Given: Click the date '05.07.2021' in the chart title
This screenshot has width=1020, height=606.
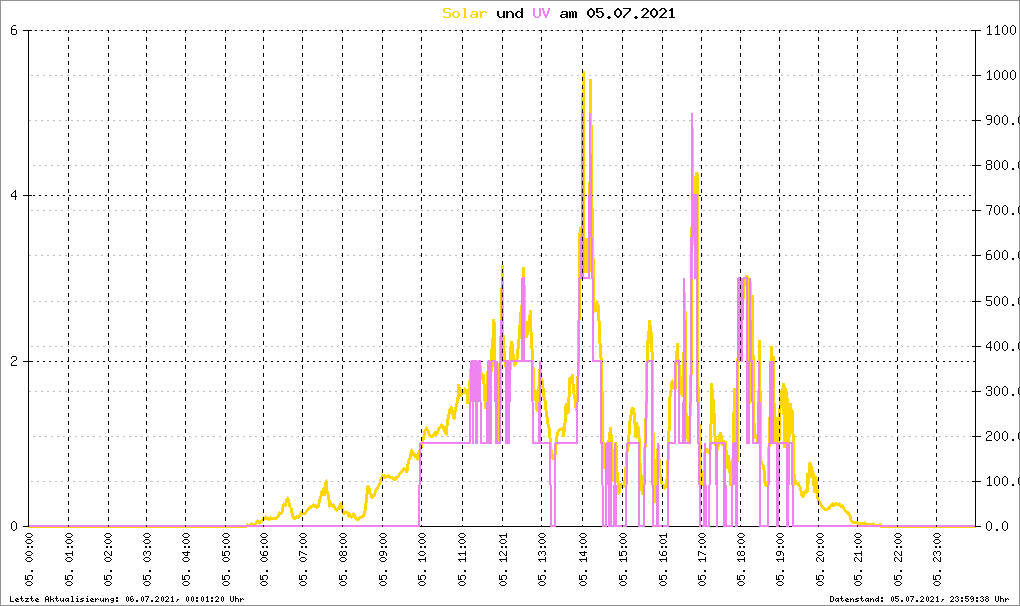Looking at the screenshot, I should 631,13.
